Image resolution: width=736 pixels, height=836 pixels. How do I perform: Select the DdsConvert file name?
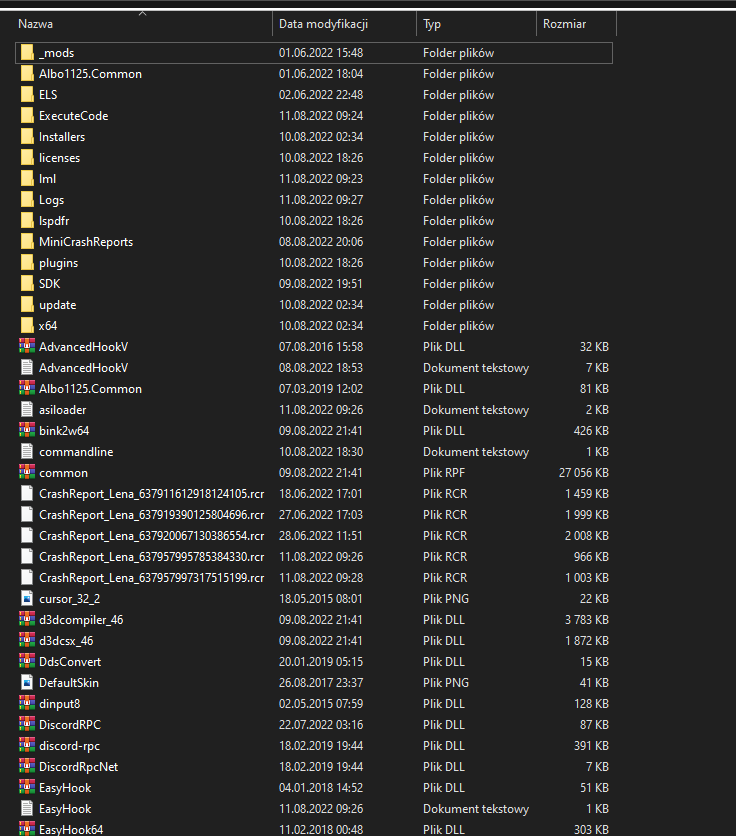pos(70,662)
